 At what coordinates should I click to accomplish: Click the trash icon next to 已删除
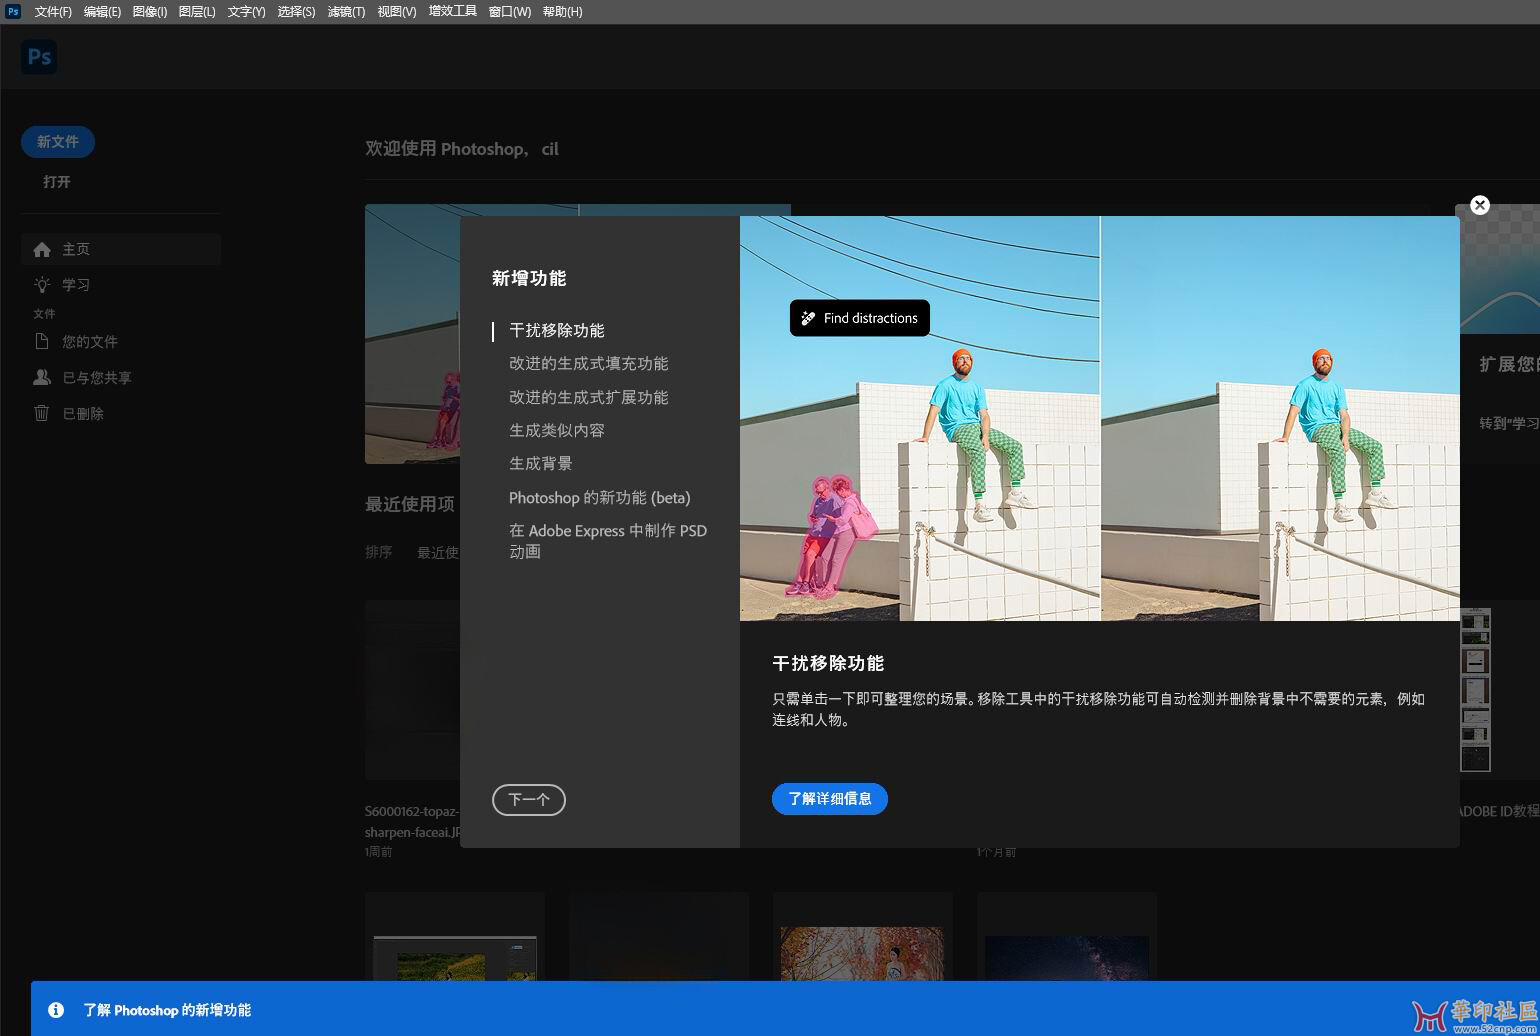pyautogui.click(x=42, y=413)
